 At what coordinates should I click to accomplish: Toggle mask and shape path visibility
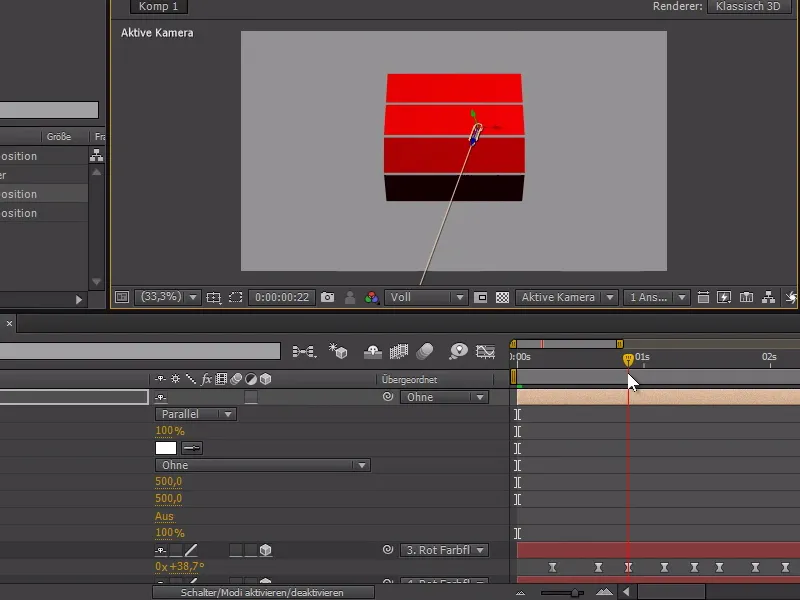point(235,297)
